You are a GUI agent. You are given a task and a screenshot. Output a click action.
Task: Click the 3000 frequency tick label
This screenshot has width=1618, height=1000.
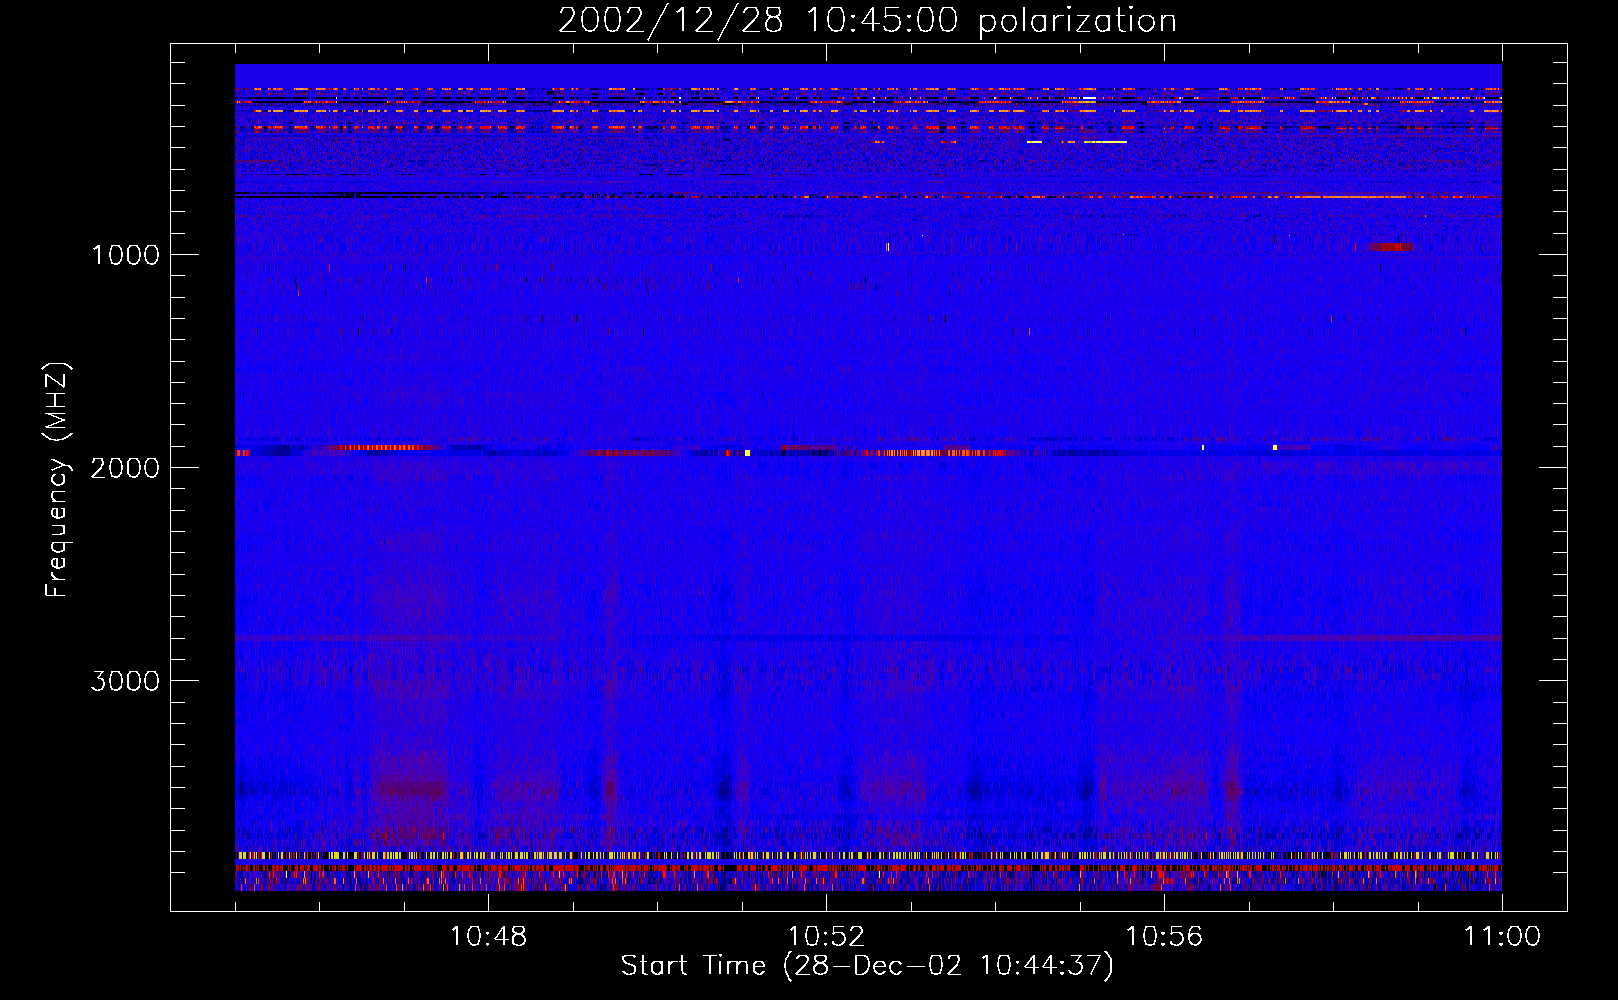pyautogui.click(x=125, y=681)
